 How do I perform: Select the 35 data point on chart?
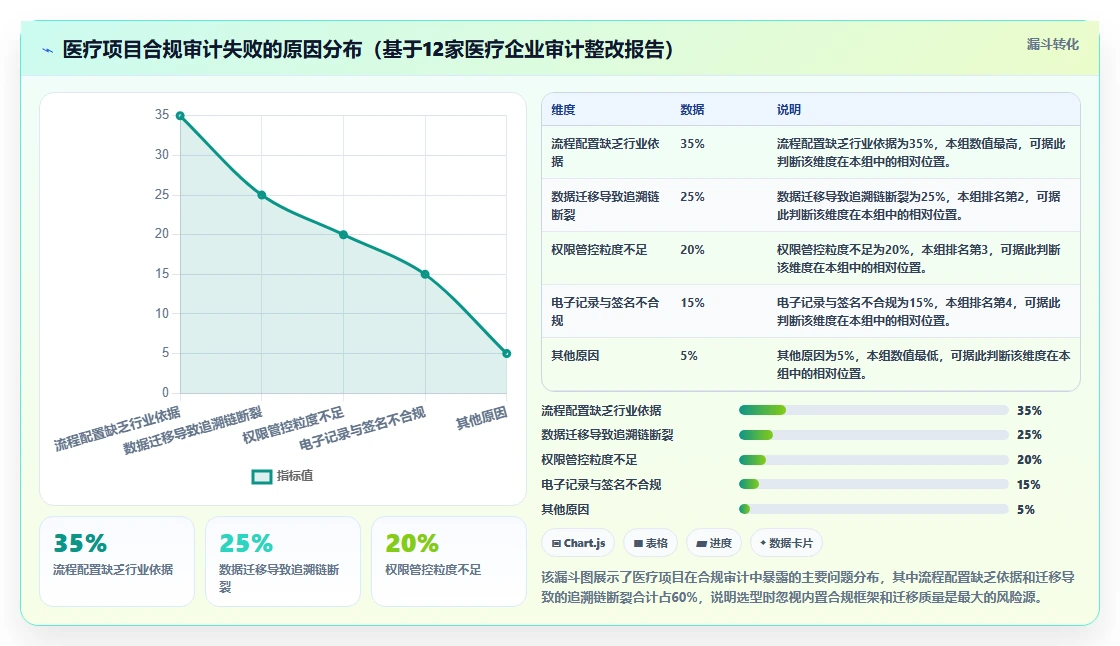pos(180,116)
